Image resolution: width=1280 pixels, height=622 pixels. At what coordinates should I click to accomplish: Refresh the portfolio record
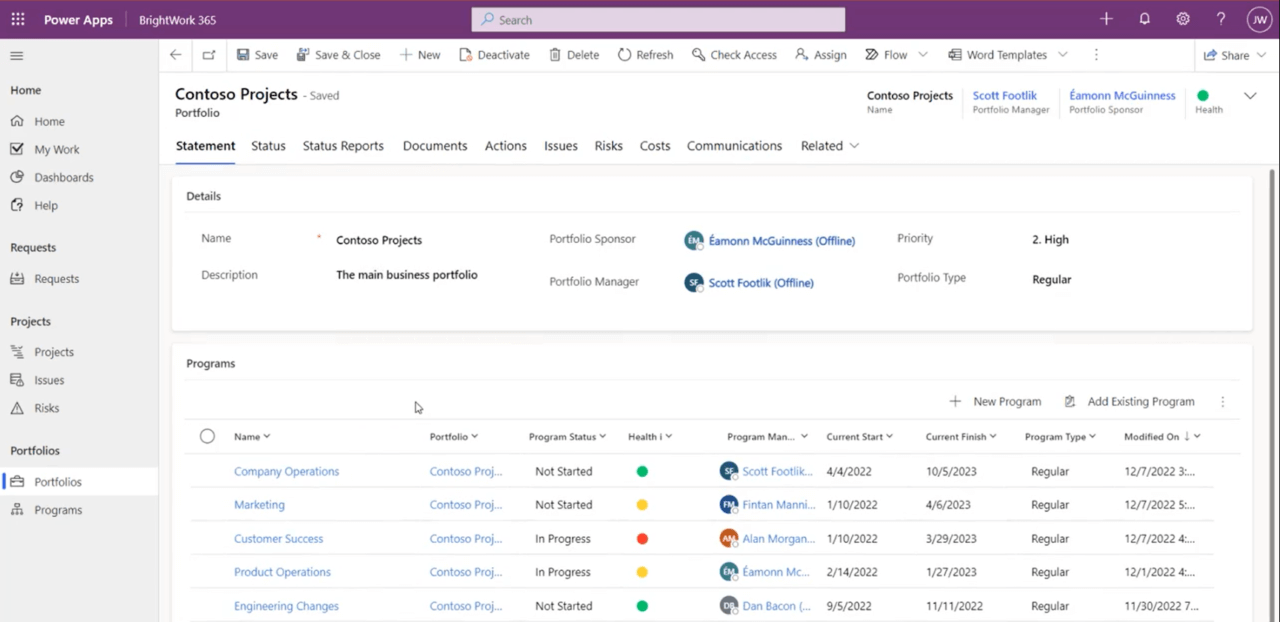tap(645, 55)
